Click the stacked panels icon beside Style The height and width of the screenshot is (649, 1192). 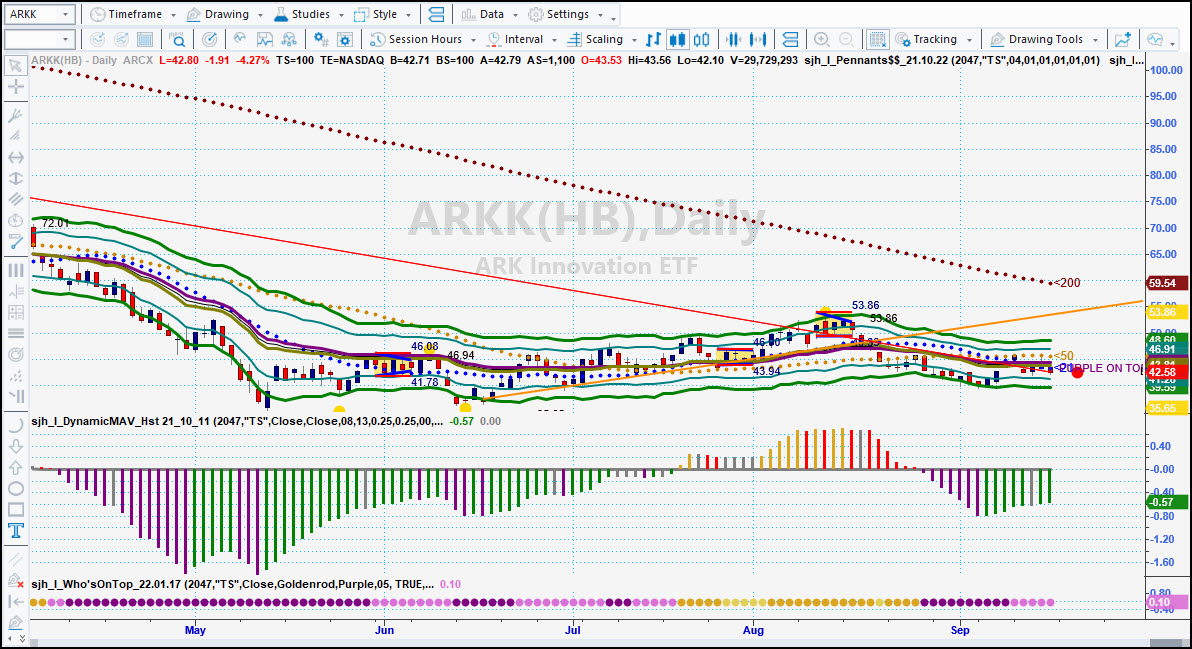(x=436, y=14)
